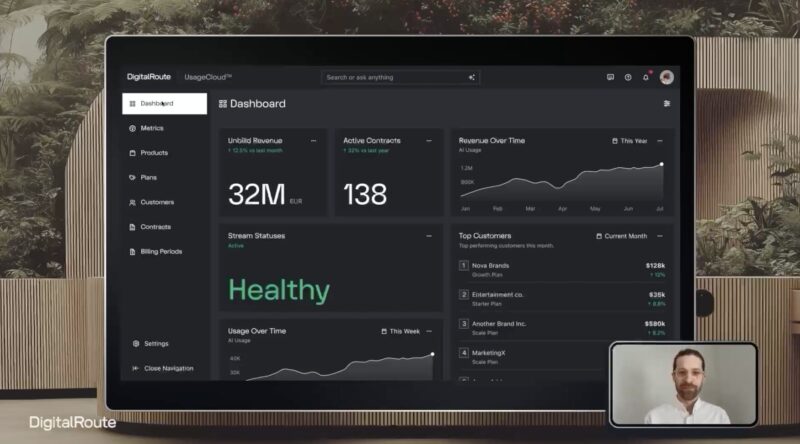Click the Revenue Over Time chart endpoint
Image resolution: width=800 pixels, height=444 pixels.
tap(662, 164)
